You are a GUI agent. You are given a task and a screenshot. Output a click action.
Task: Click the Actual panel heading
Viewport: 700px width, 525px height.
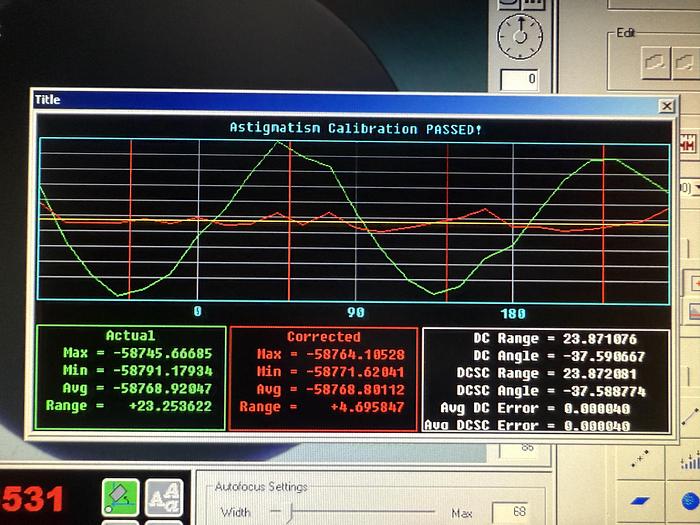click(x=130, y=335)
